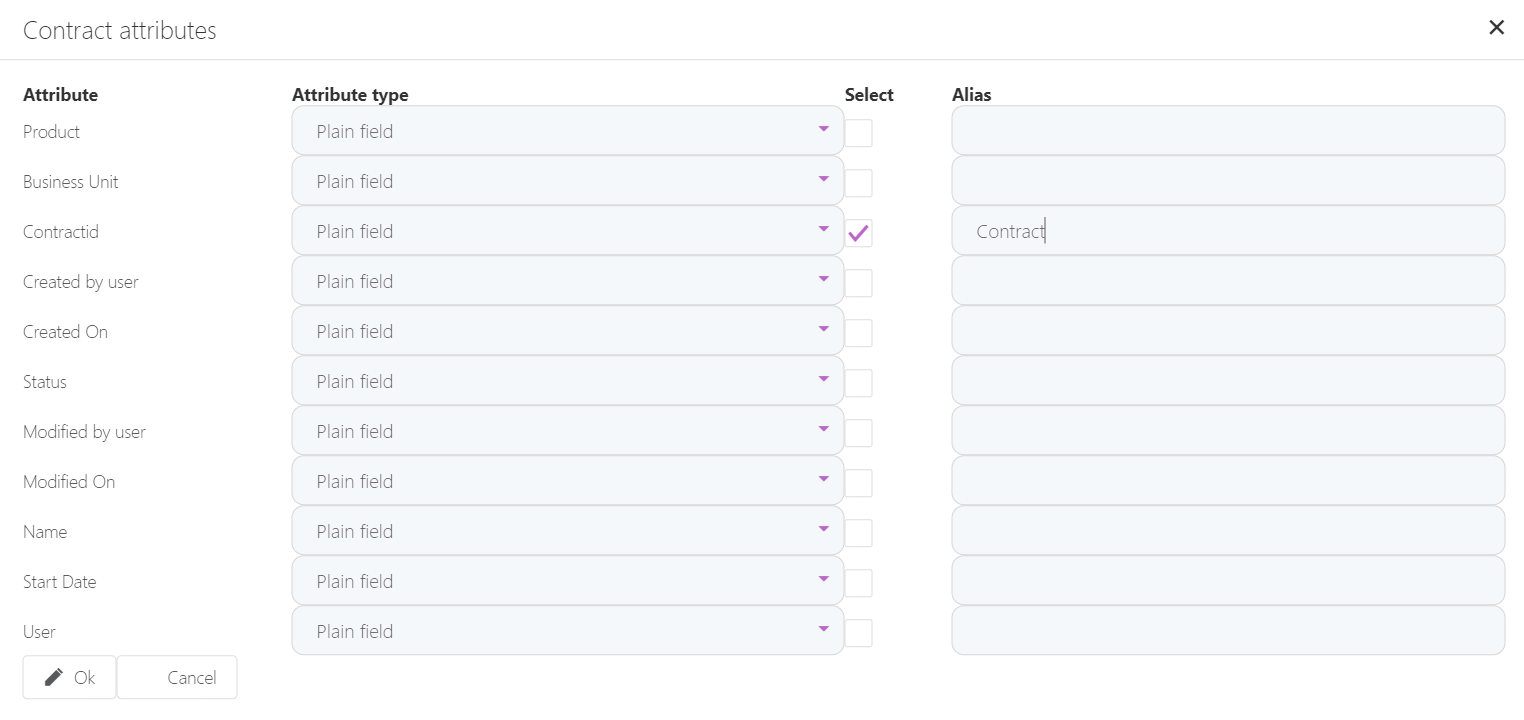Check the select box for Created by user
This screenshot has width=1524, height=720.
[x=858, y=281]
